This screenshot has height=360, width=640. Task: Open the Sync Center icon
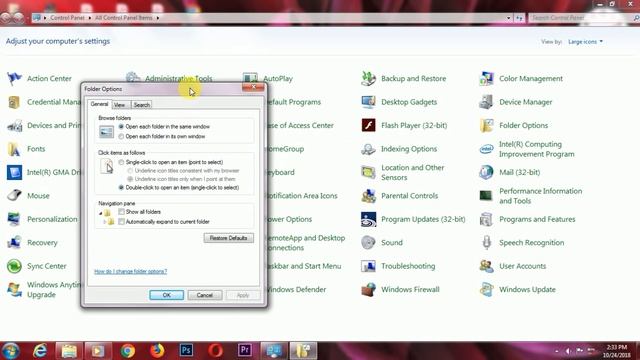[14, 266]
